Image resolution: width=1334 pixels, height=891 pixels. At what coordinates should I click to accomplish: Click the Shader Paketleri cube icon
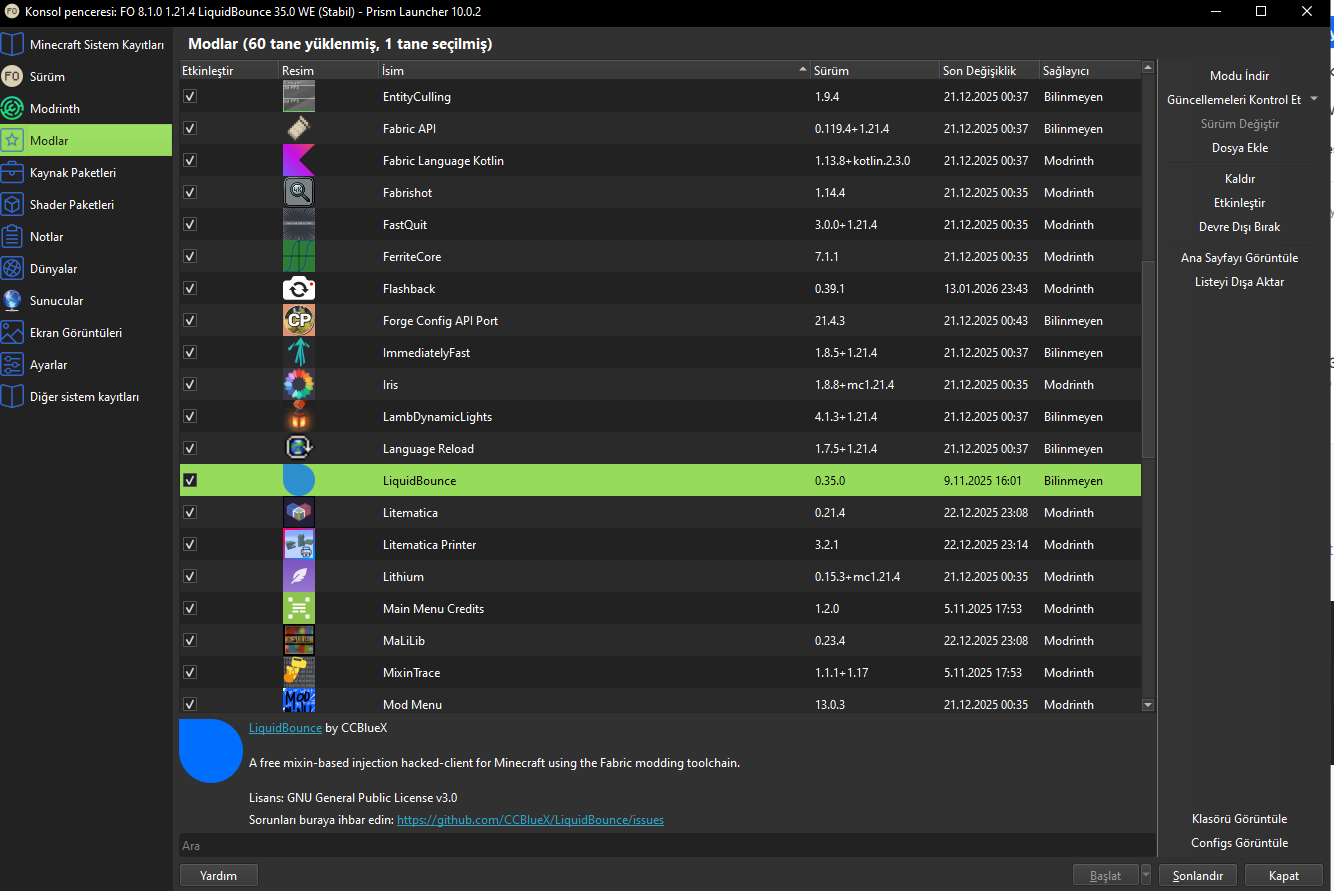13,204
